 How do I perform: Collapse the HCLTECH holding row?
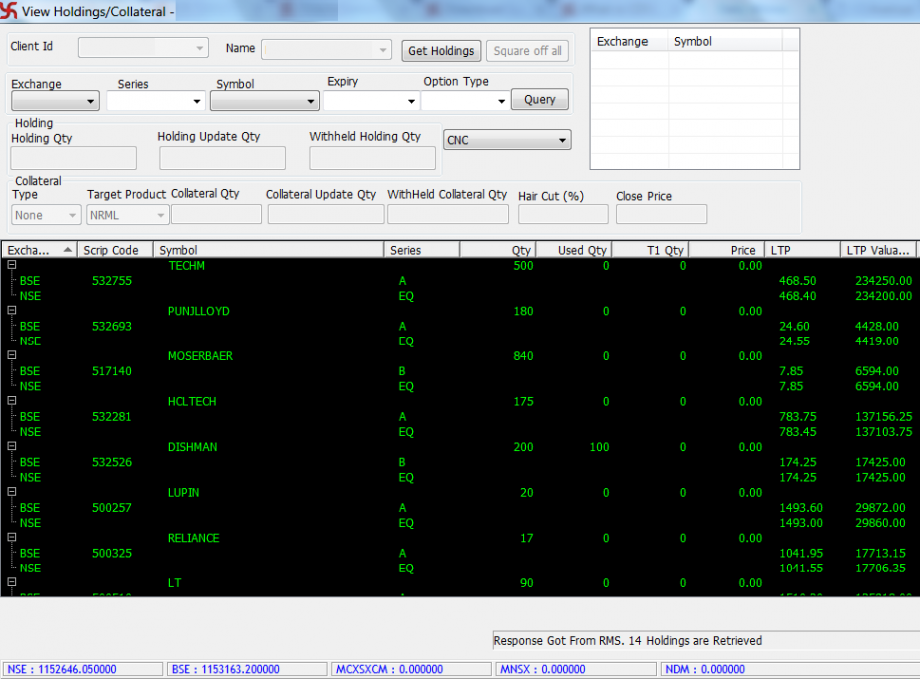coord(12,400)
